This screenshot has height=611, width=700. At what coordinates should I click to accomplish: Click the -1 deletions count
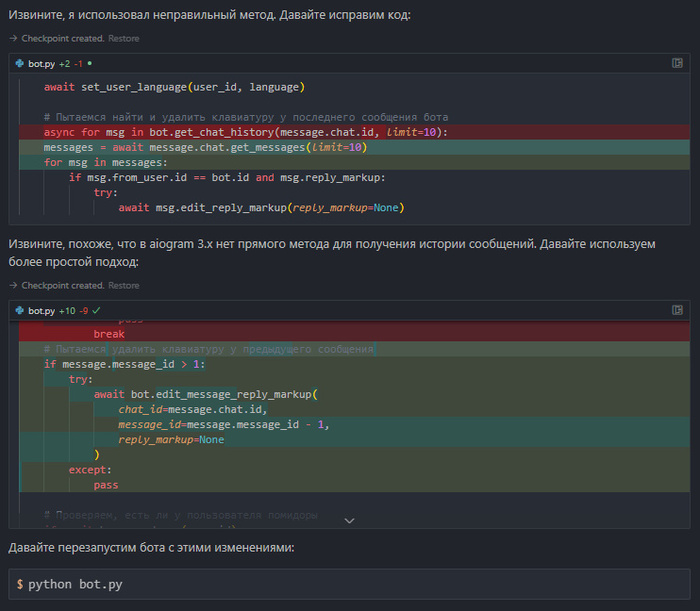pos(78,63)
